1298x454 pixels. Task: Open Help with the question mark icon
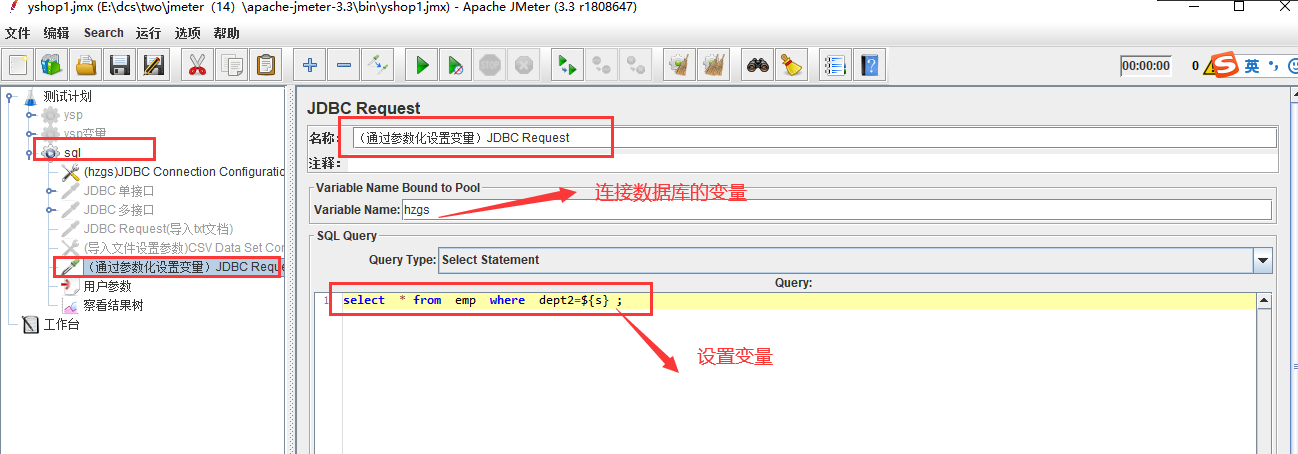[x=870, y=66]
